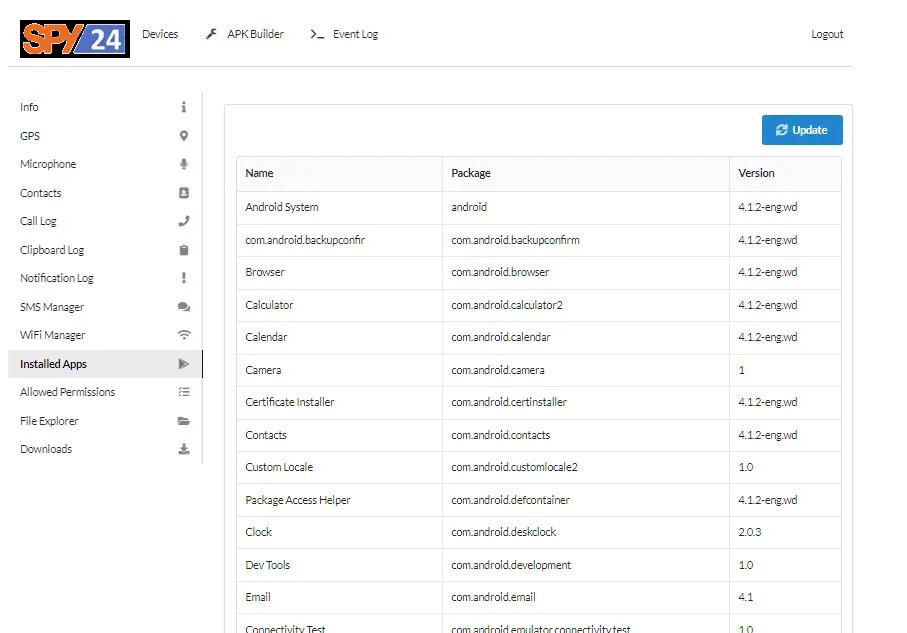Open the Devices page
The width and height of the screenshot is (907, 633).
pos(160,34)
